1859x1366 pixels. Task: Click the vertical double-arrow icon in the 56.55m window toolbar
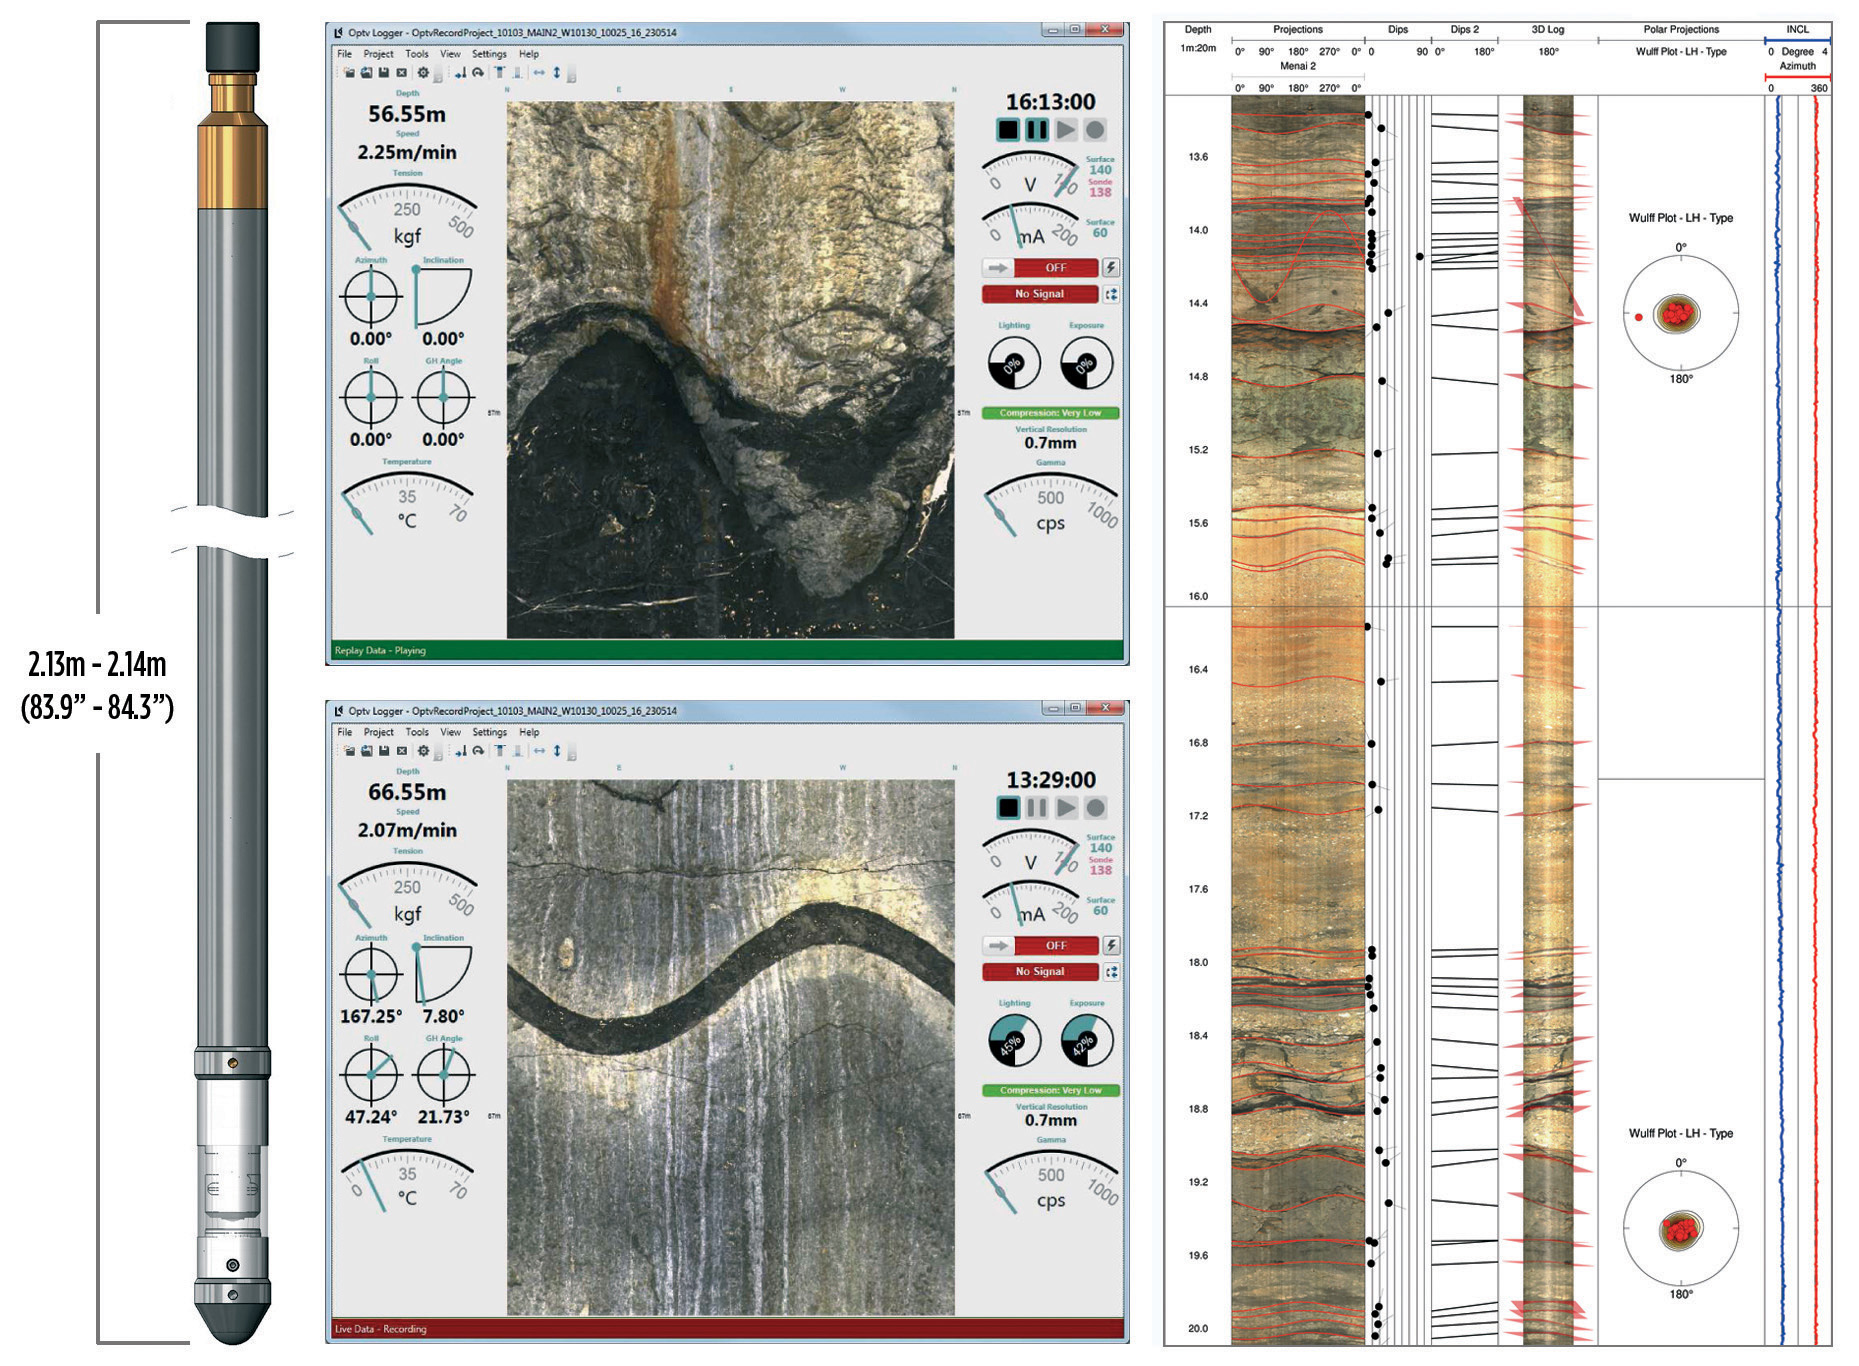click(x=557, y=73)
